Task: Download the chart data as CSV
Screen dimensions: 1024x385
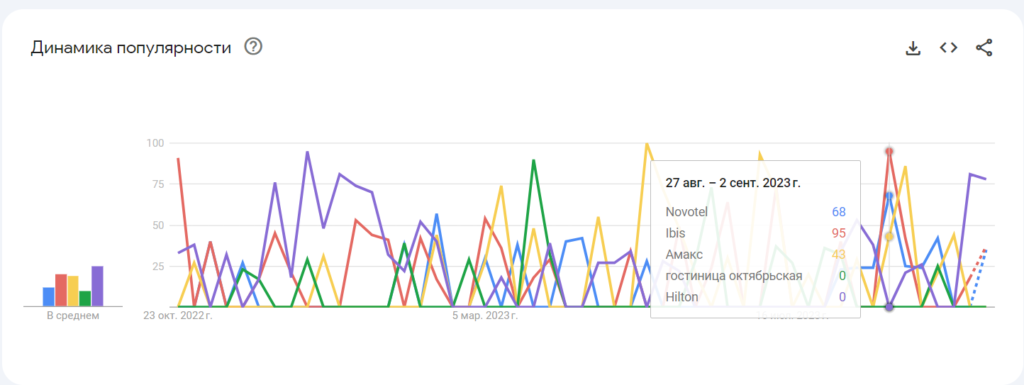Action: pyautogui.click(x=913, y=48)
